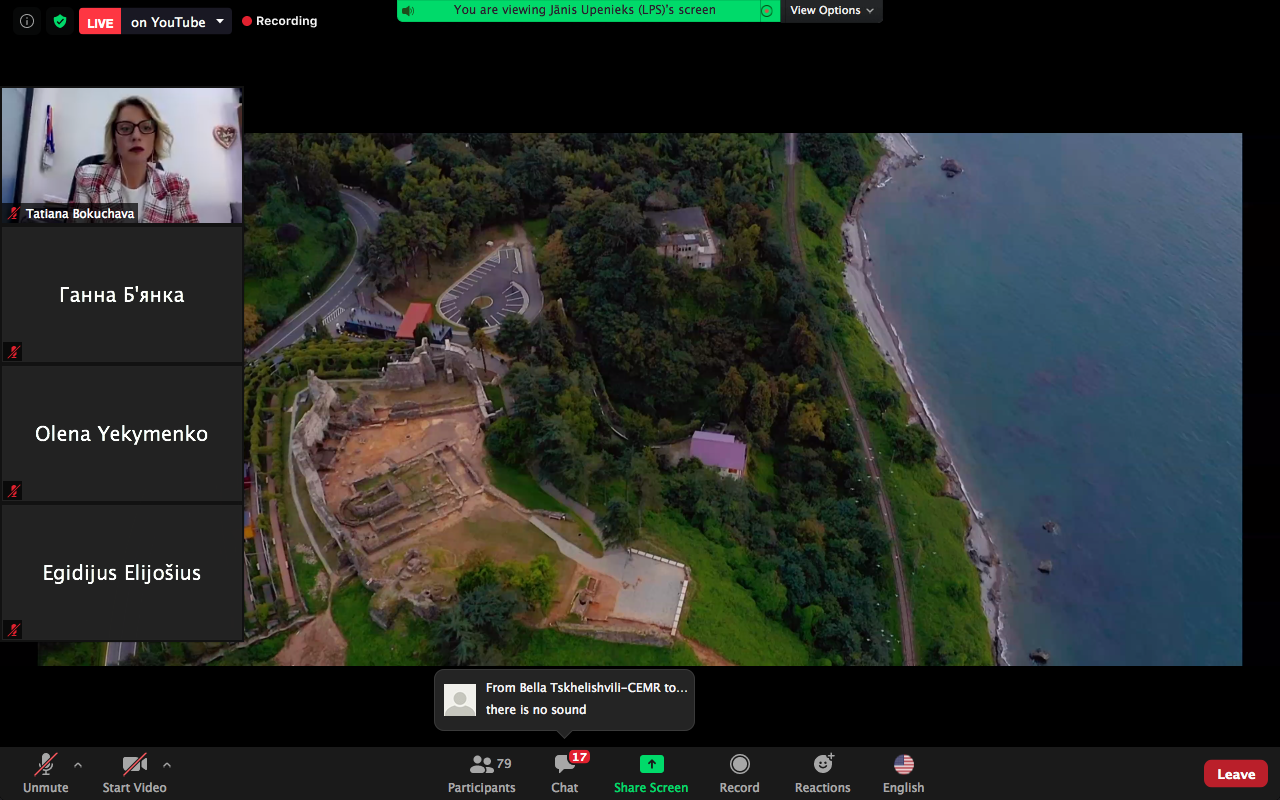Viewport: 1280px width, 800px height.
Task: Open the Chat panel
Action: click(564, 773)
